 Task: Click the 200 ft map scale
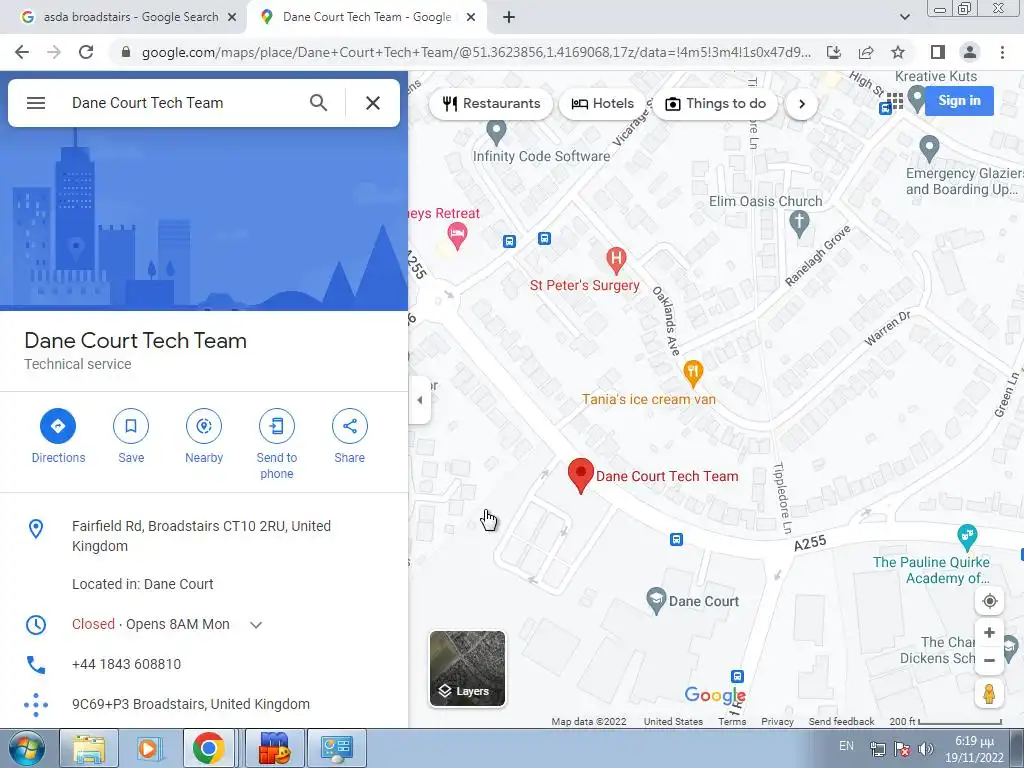945,721
